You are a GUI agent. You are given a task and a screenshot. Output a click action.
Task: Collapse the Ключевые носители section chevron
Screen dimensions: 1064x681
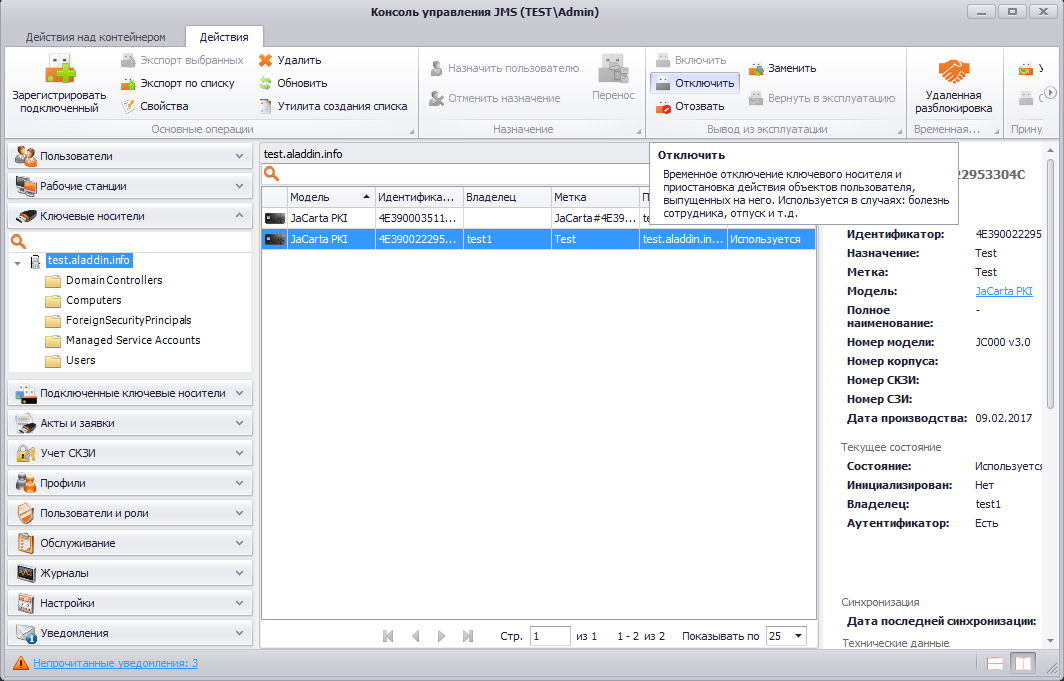[x=239, y=216]
